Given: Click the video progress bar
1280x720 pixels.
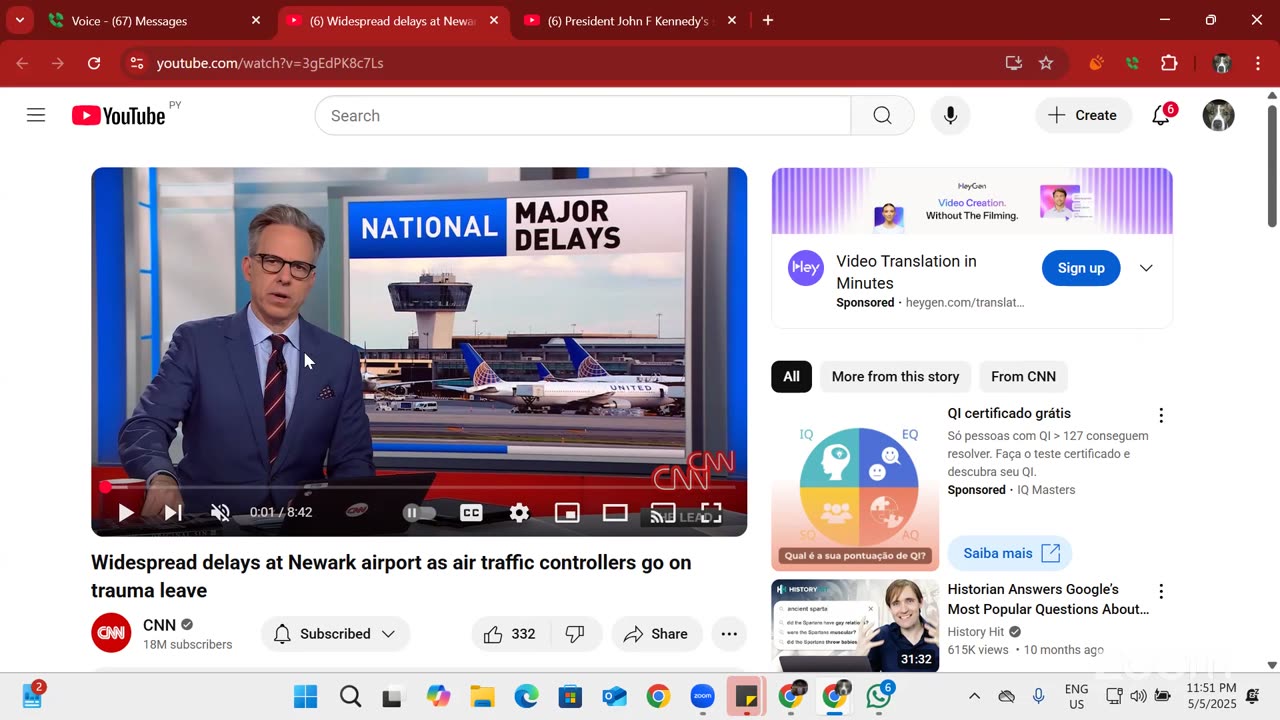Looking at the screenshot, I should [x=419, y=488].
